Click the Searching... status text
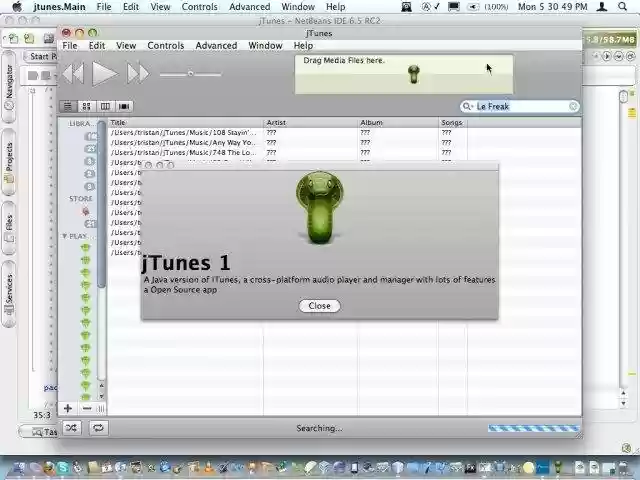This screenshot has width=640, height=480. tap(319, 428)
